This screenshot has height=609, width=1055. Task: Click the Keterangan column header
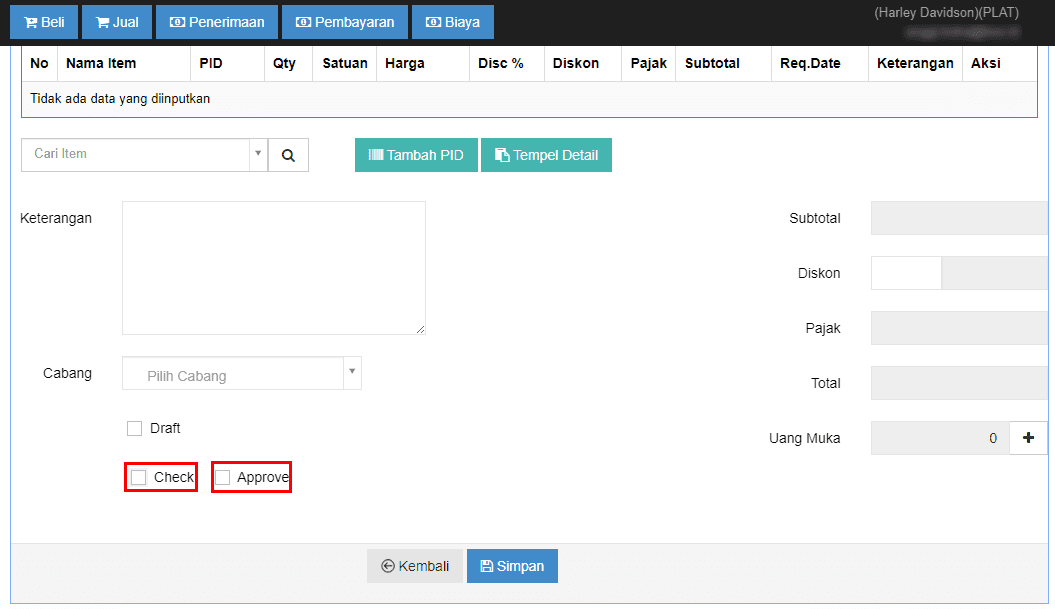click(x=915, y=63)
